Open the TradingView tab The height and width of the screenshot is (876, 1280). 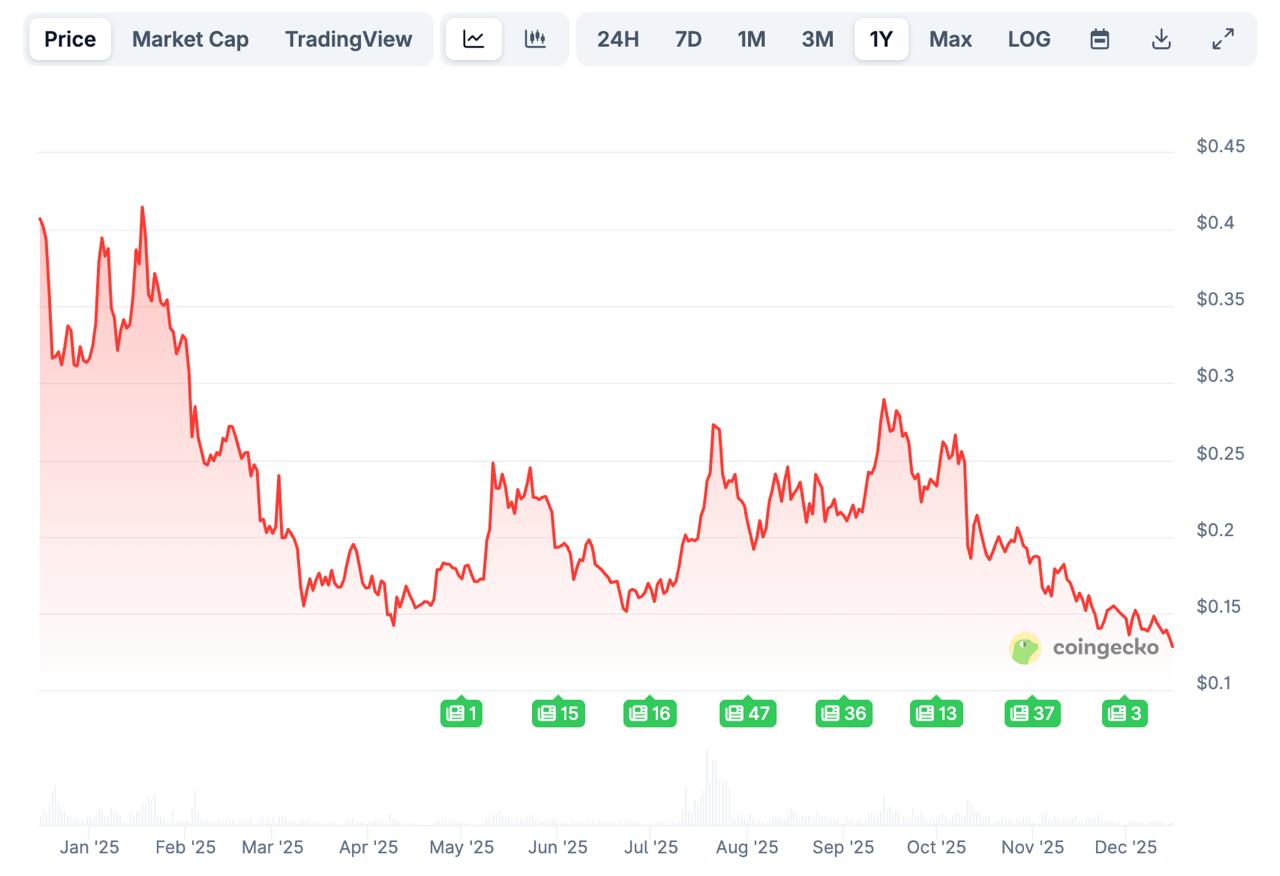pos(348,39)
